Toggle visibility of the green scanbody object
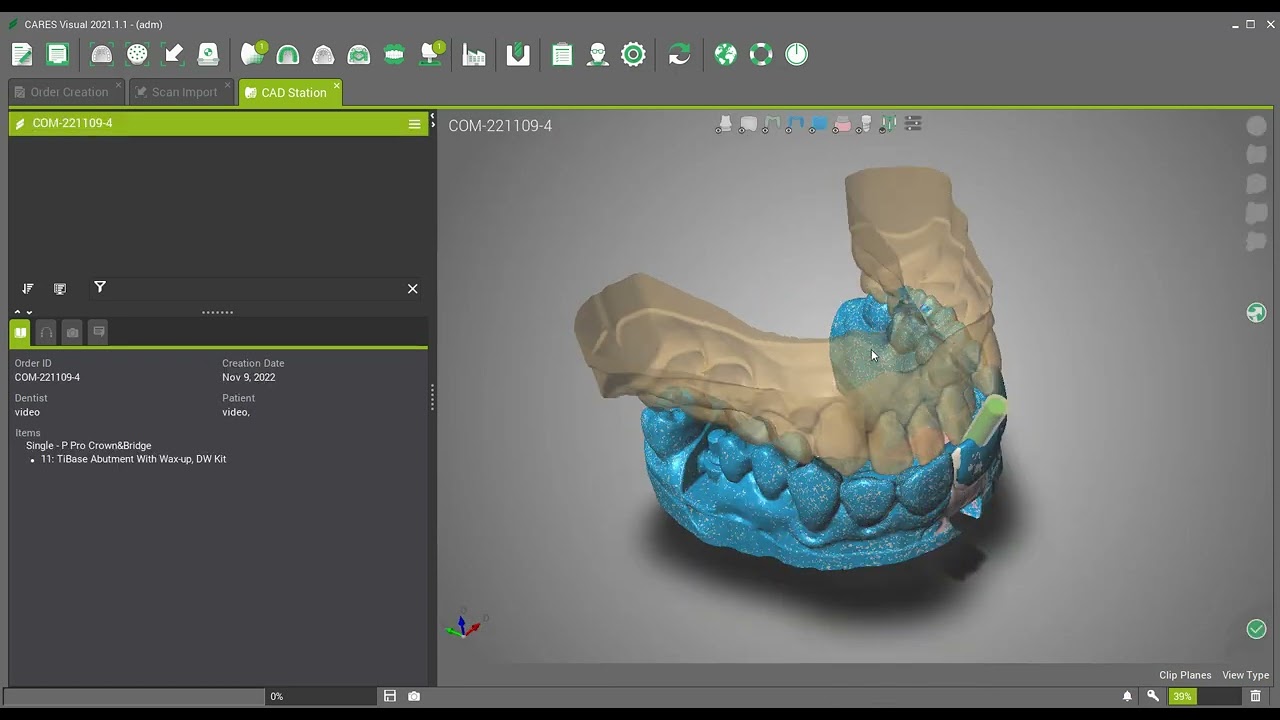This screenshot has width=1280, height=720. 888,125
